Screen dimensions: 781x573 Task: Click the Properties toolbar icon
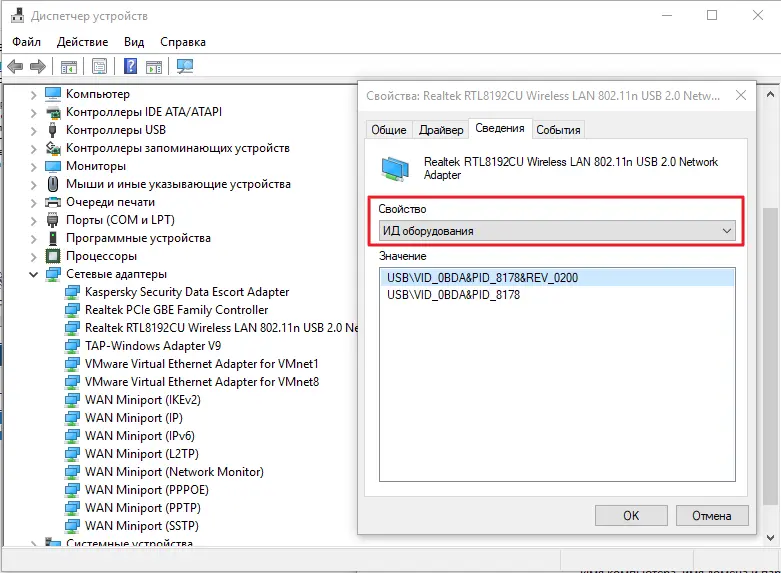(100, 66)
